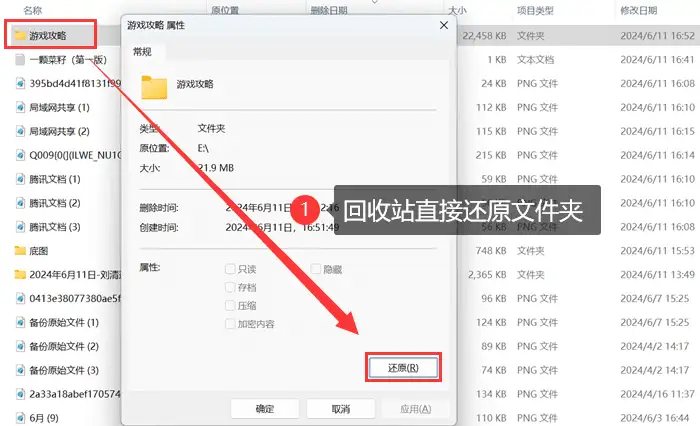Select the 腾讯文档 (1) file icon

pyautogui.click(x=20, y=179)
